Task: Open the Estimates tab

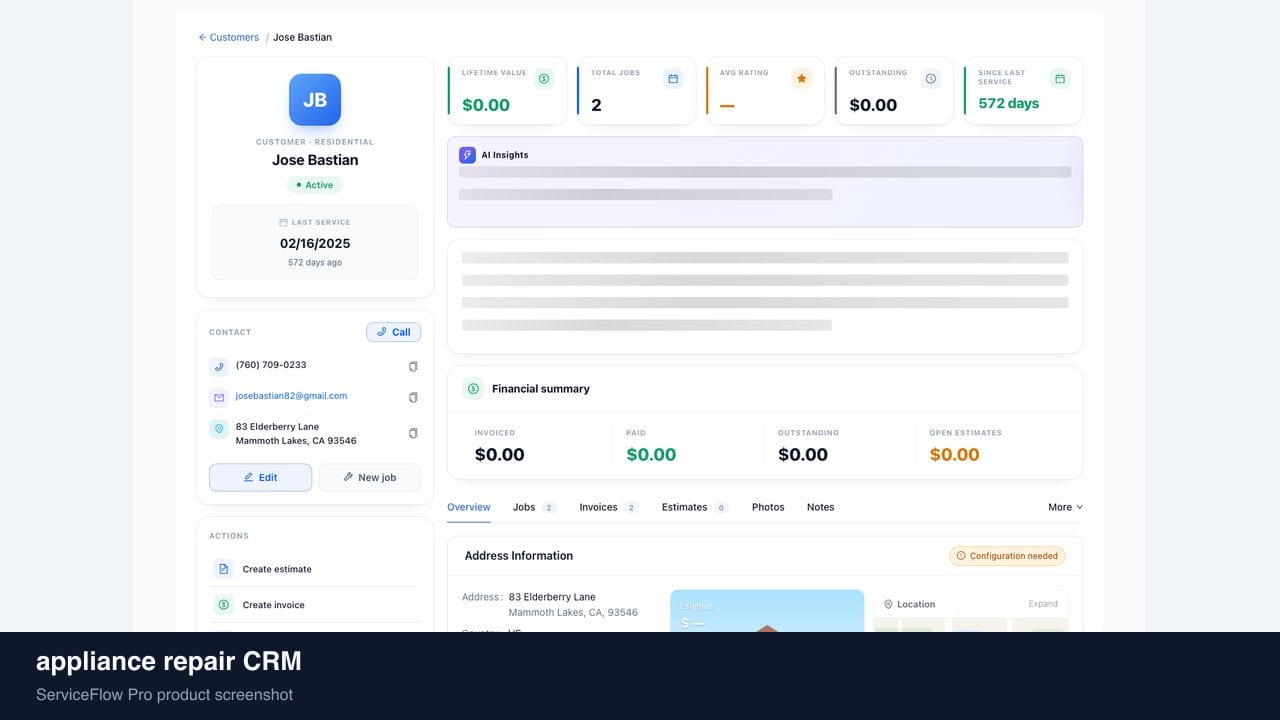Action: 695,507
